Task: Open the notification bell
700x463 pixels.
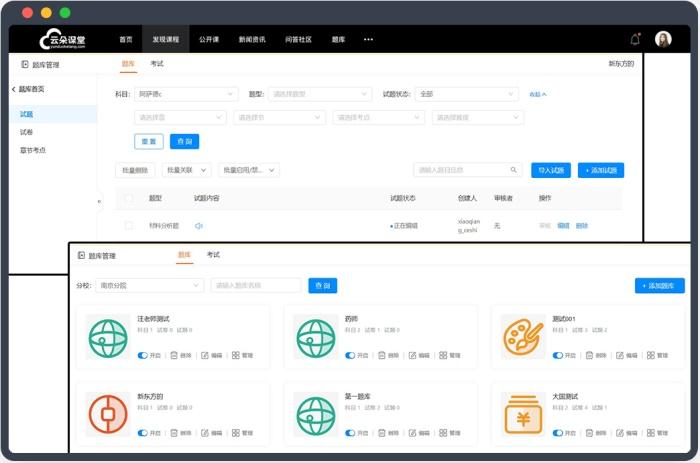Action: click(x=635, y=39)
